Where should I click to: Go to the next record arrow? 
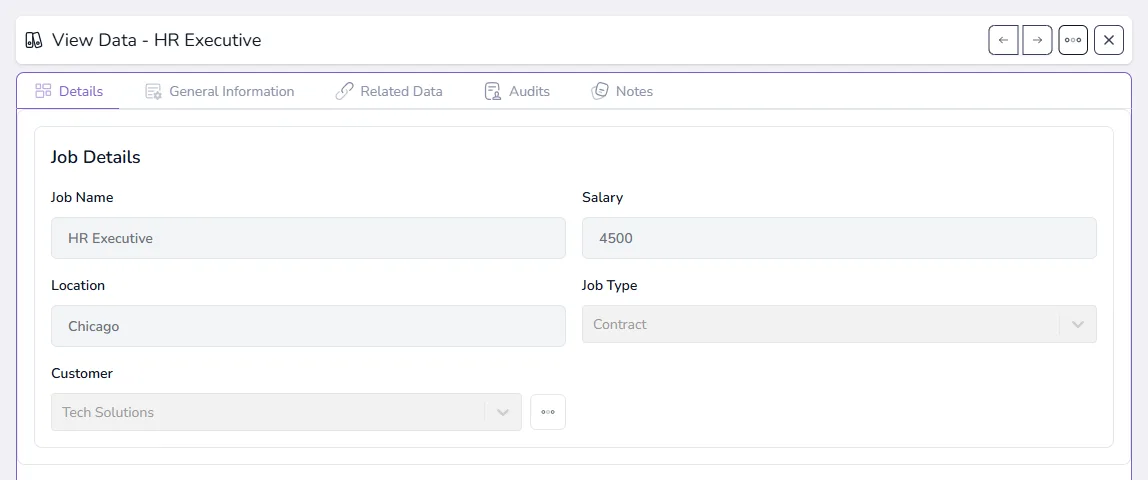coord(1037,40)
